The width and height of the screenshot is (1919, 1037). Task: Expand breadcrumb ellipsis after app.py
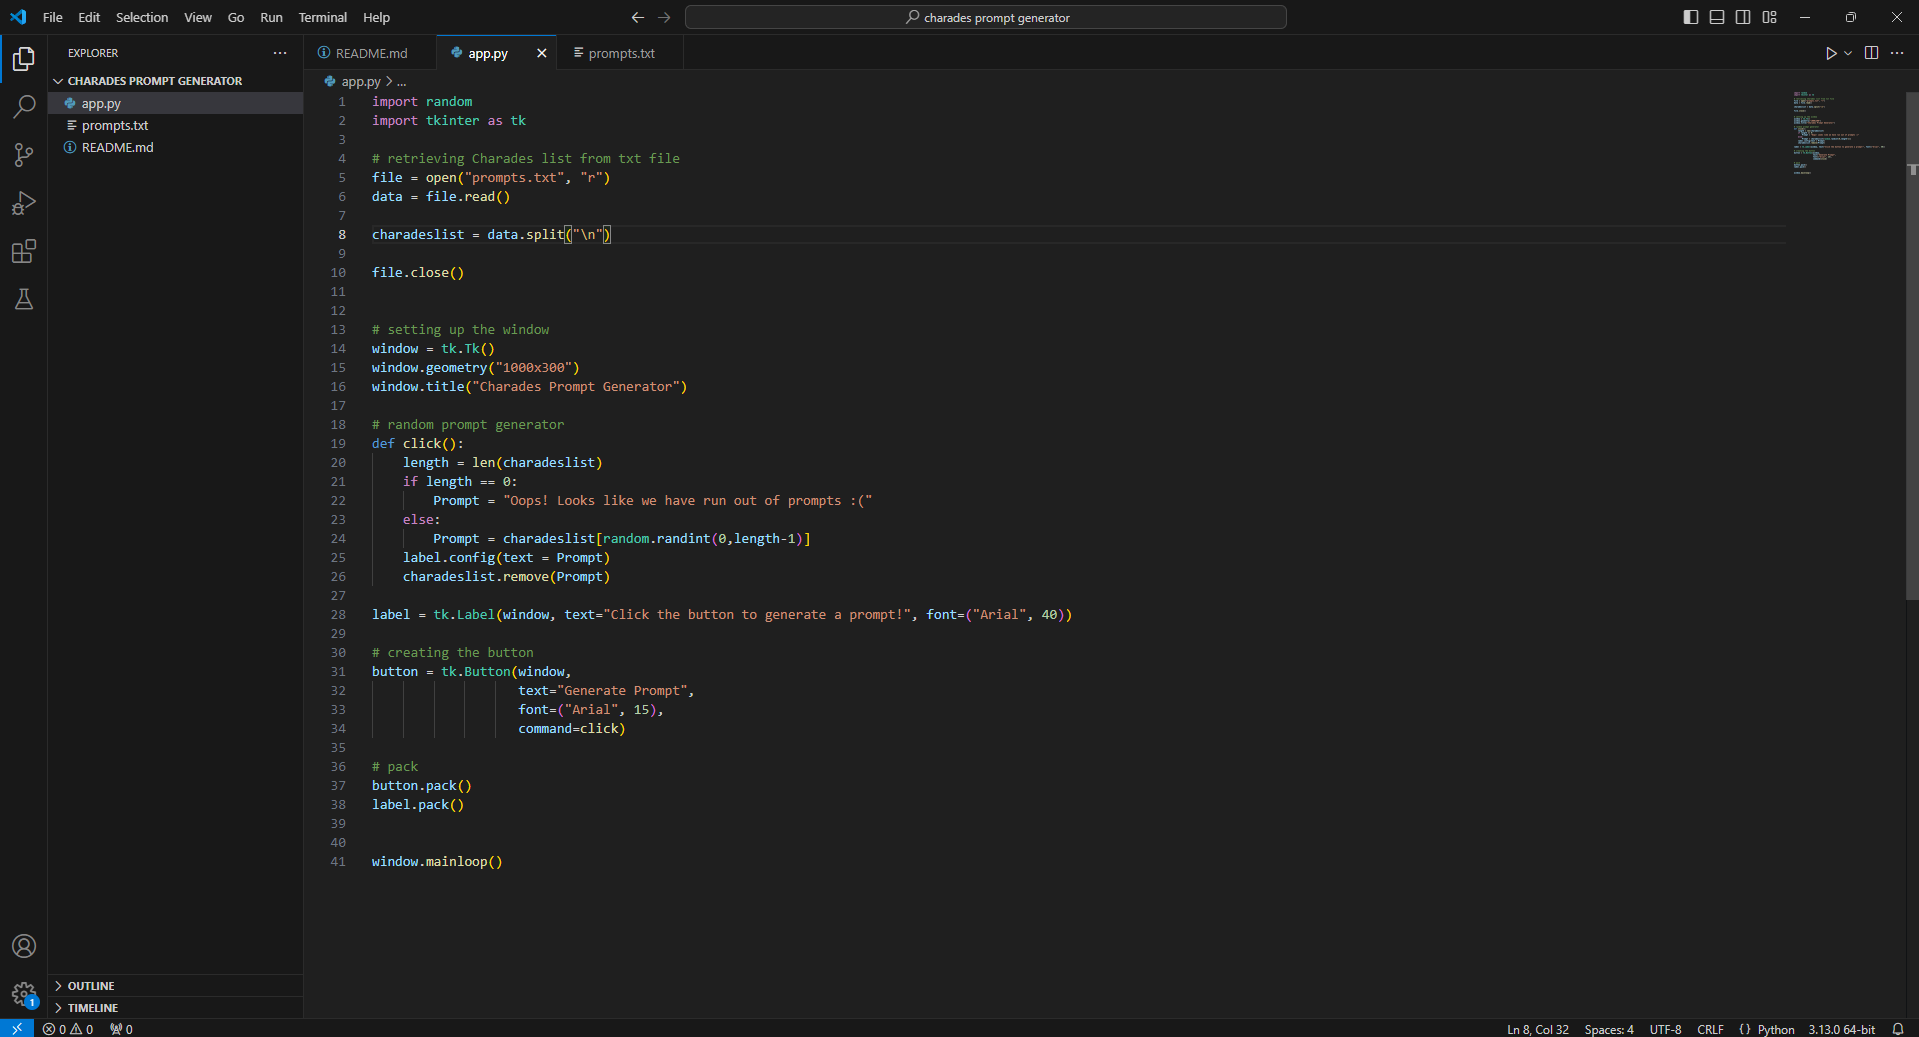[402, 82]
